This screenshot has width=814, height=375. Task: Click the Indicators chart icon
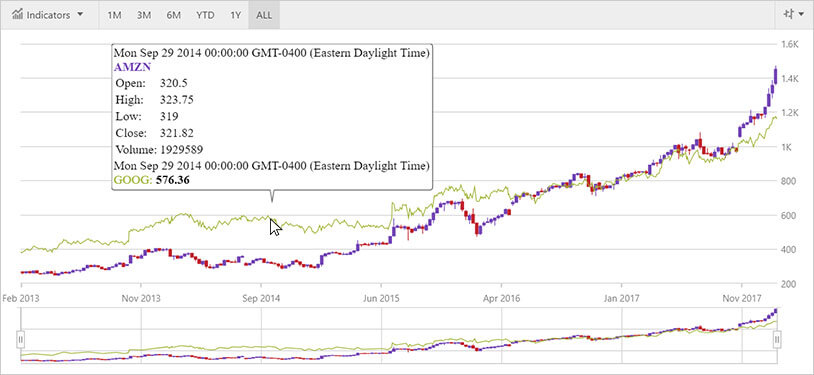click(x=18, y=15)
